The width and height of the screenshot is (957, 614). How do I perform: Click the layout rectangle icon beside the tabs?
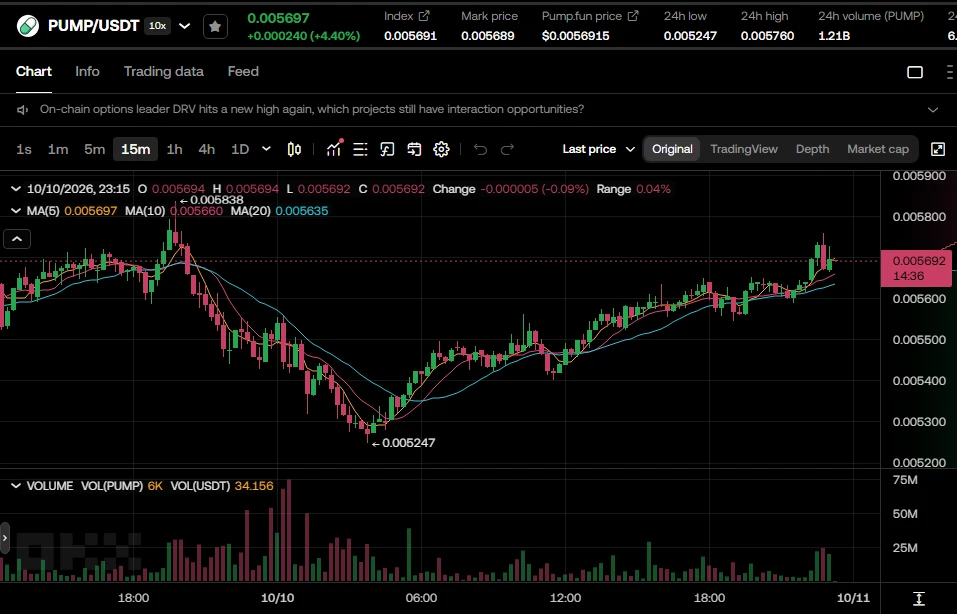coord(915,72)
